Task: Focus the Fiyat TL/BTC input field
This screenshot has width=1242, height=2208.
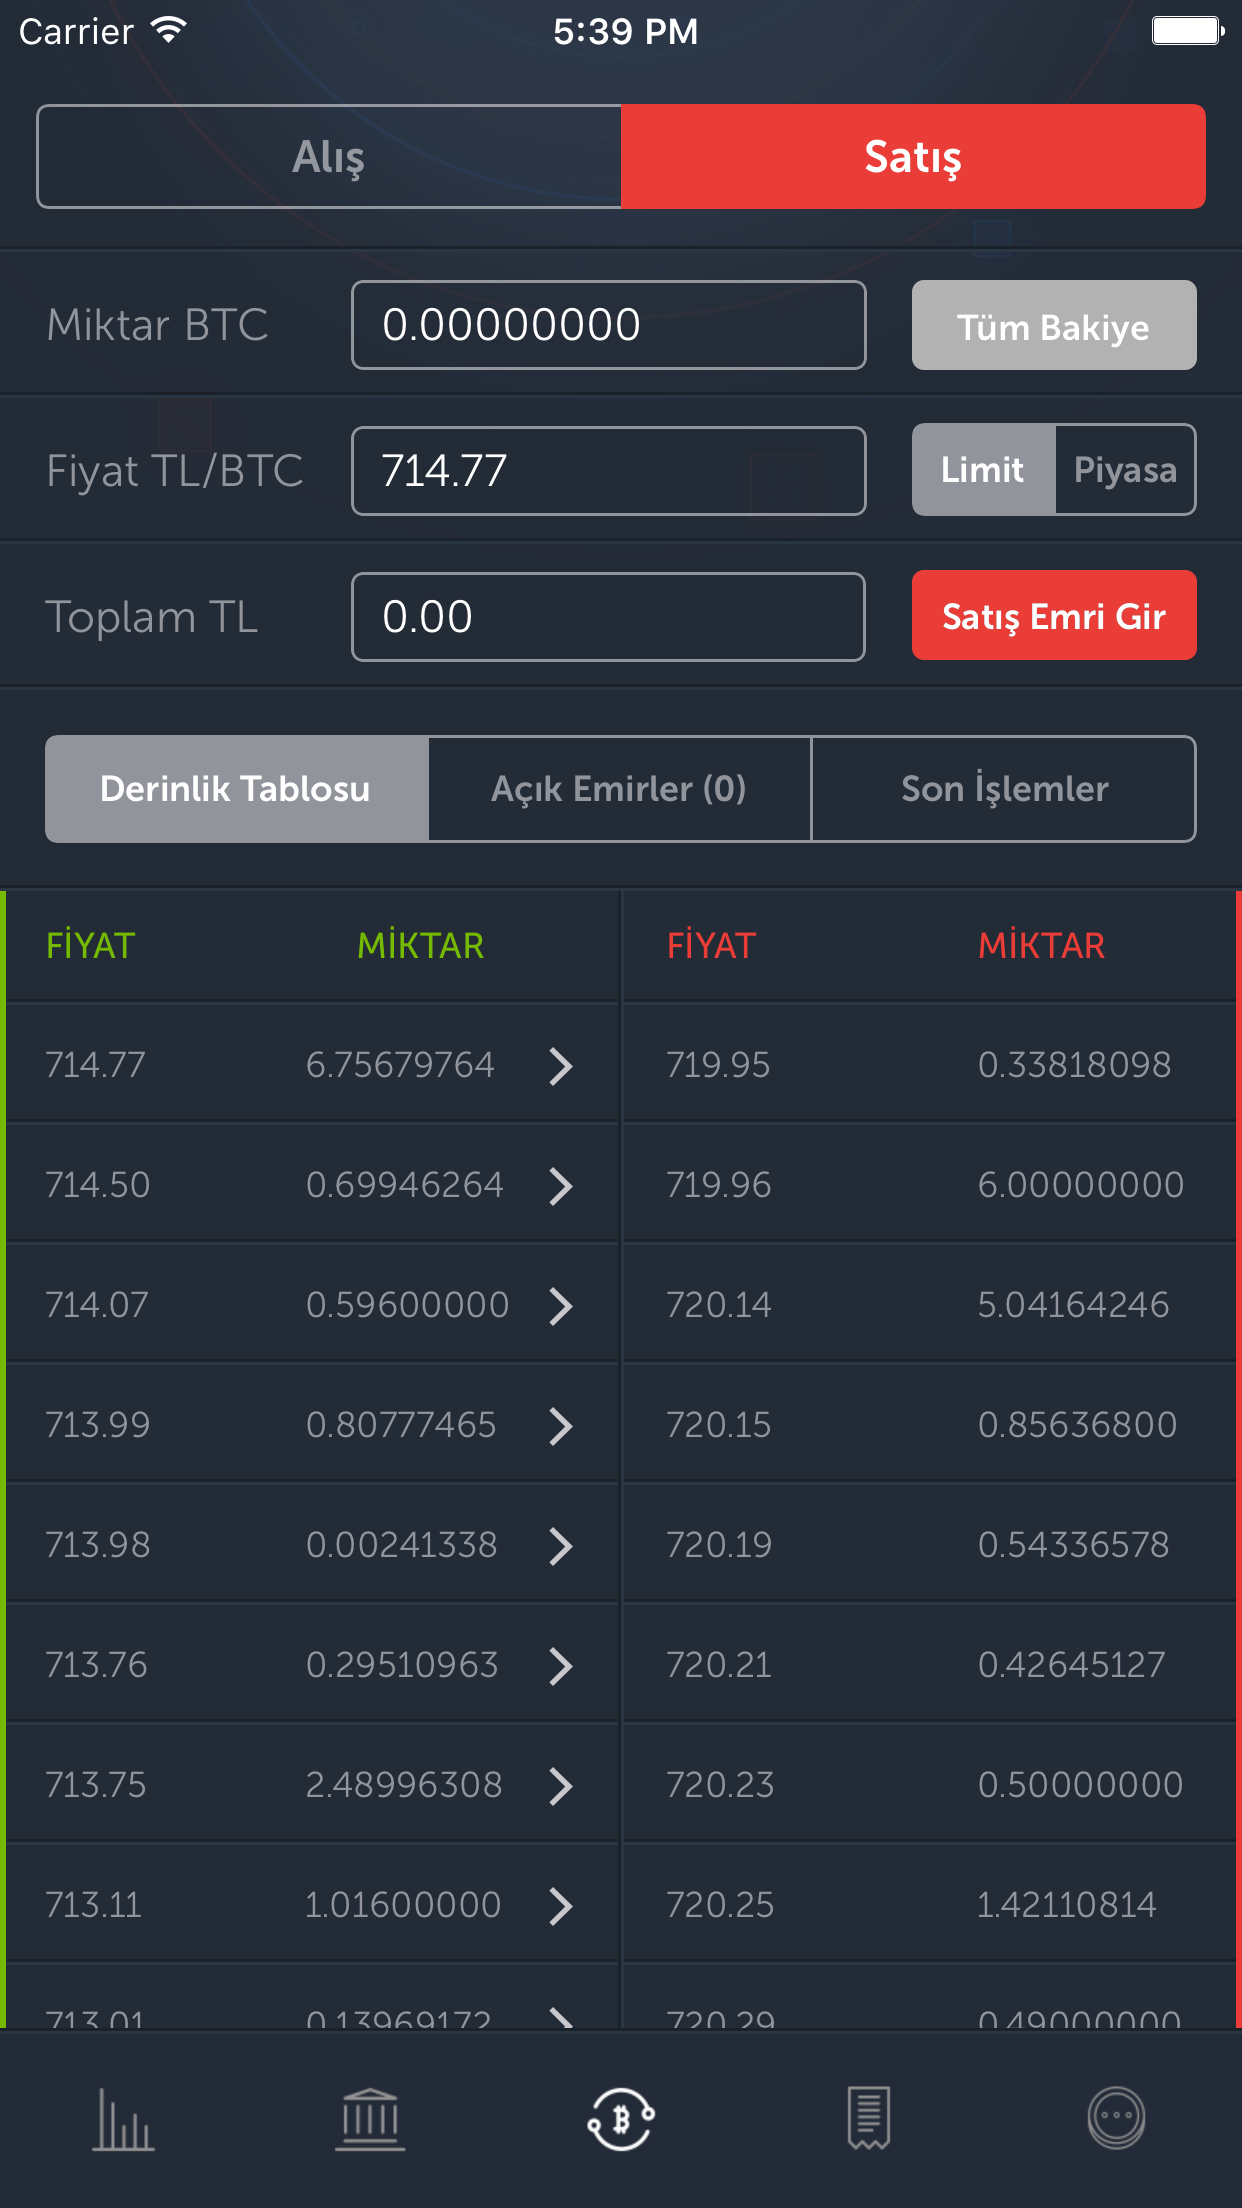Action: [608, 471]
